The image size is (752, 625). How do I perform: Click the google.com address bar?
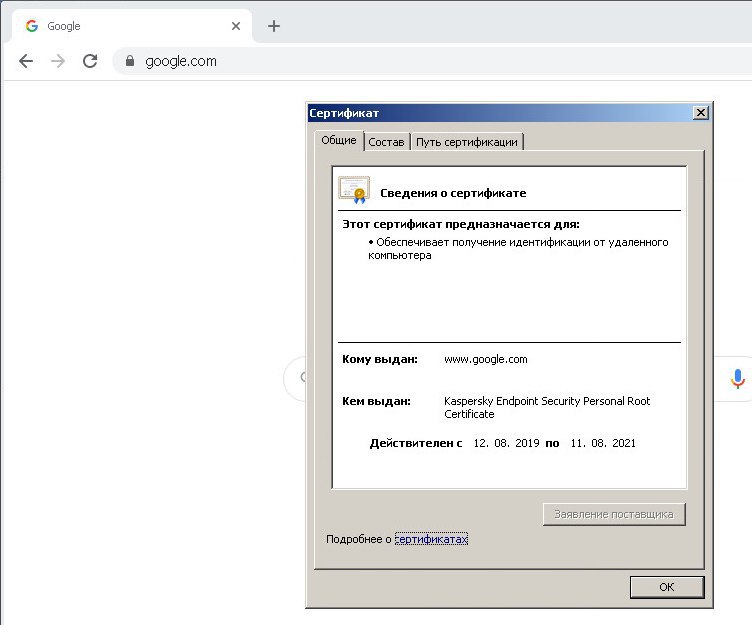click(x=432, y=61)
